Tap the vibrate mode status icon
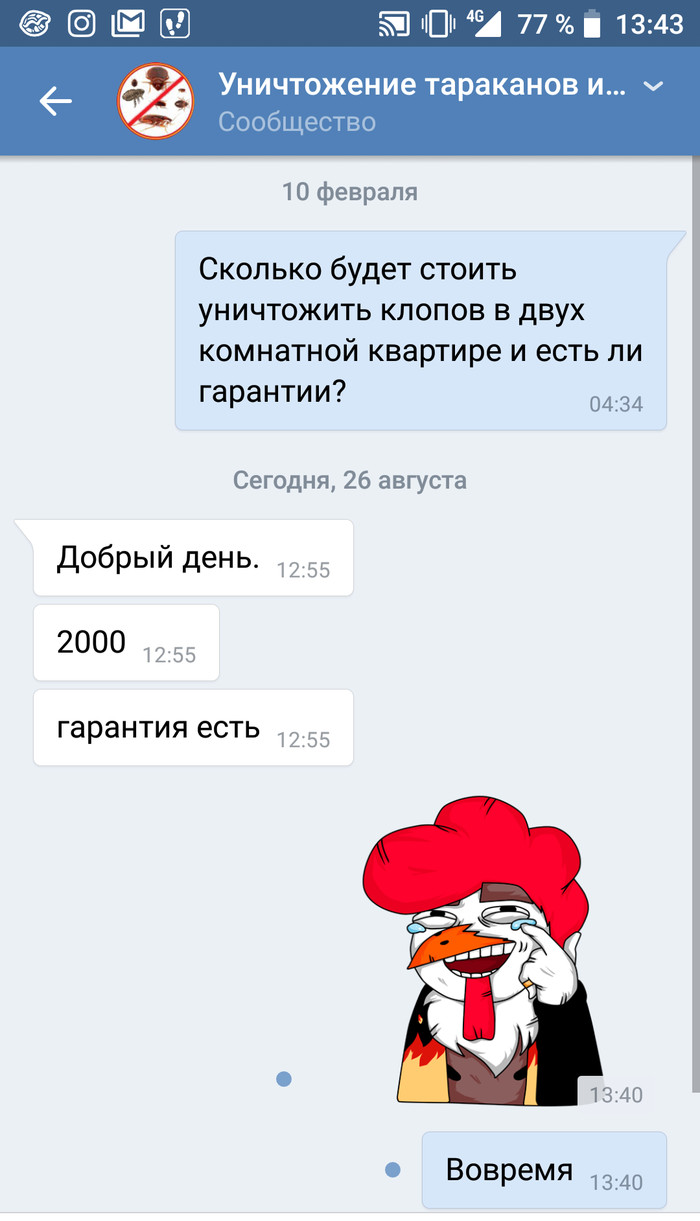The height and width of the screenshot is (1221, 700). (439, 23)
